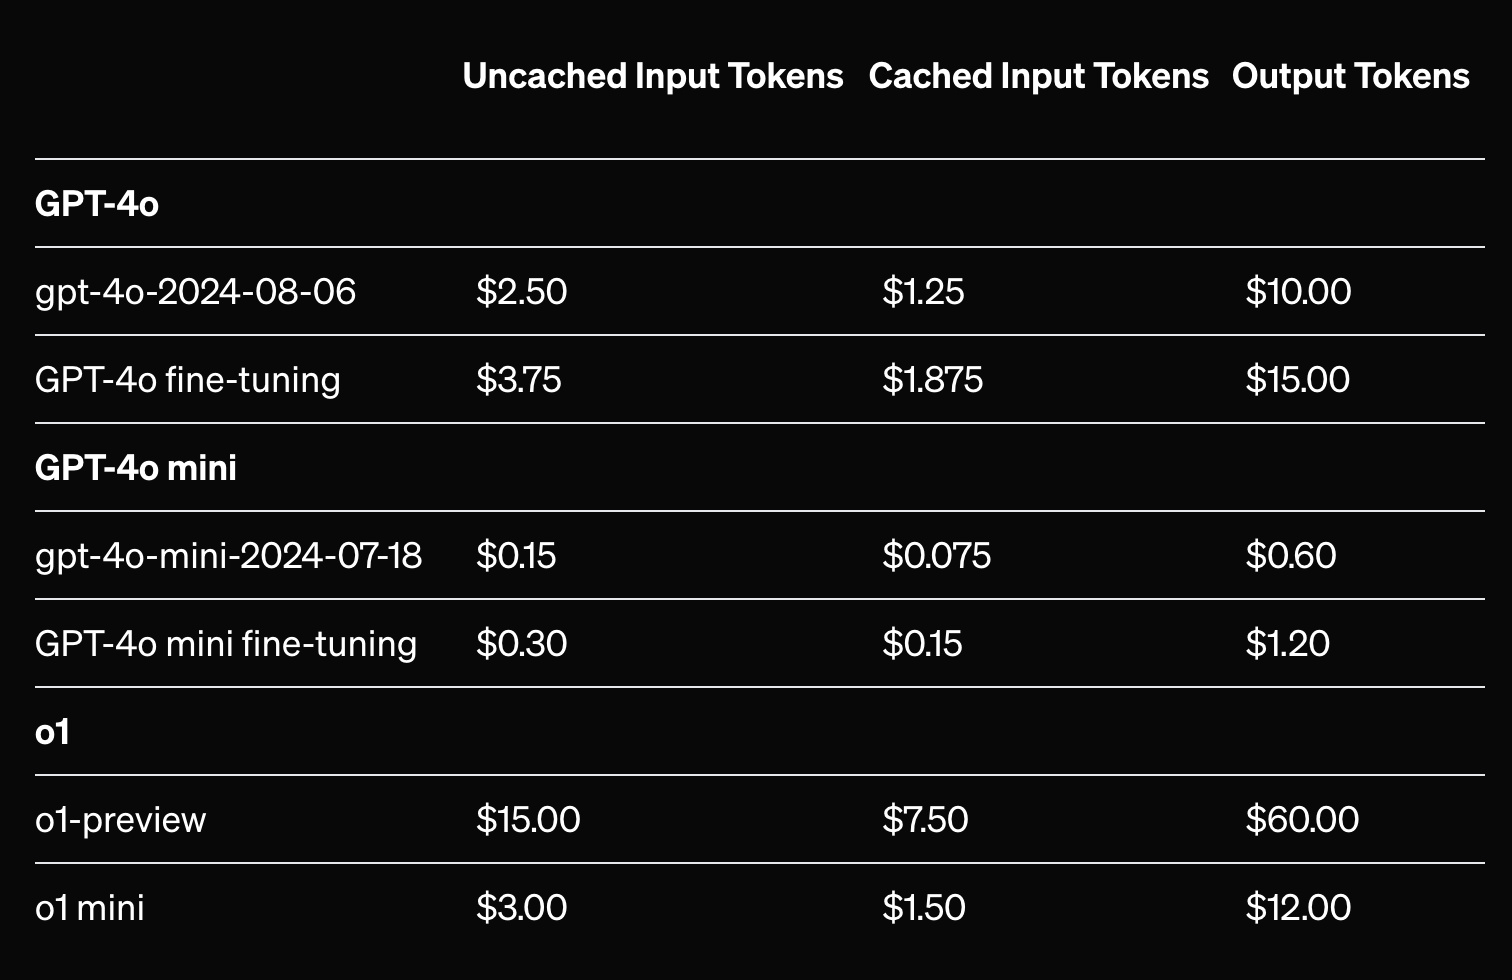
Task: Click the $12.00 o1 mini output price
Action: tap(1298, 908)
